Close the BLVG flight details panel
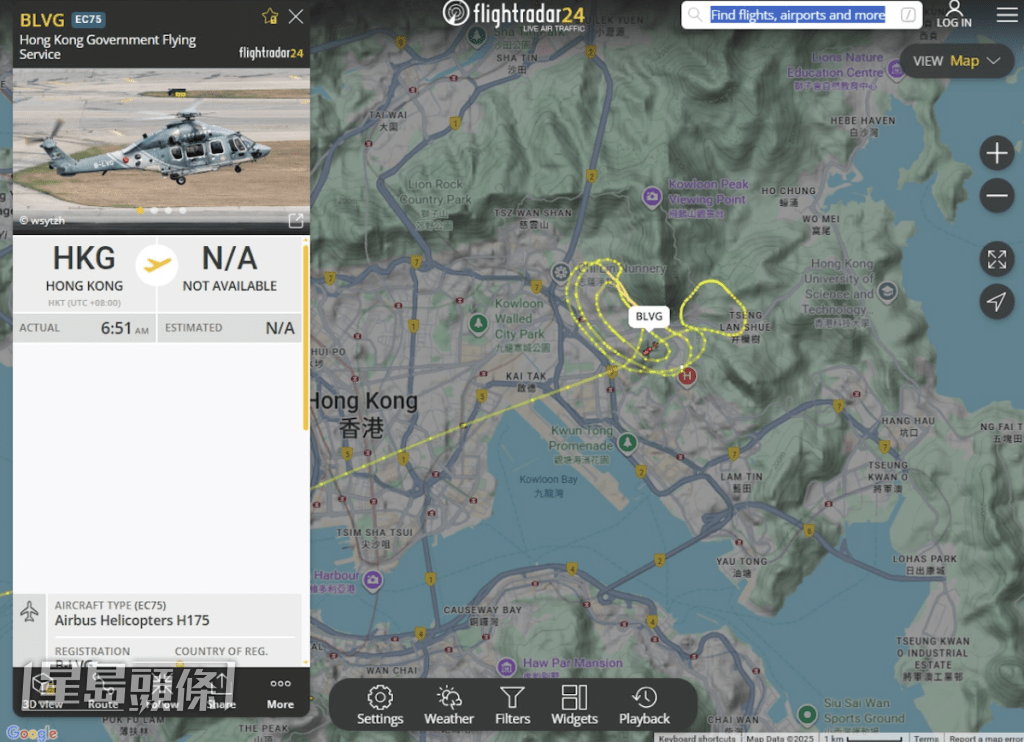The width and height of the screenshot is (1024, 742). pos(296,16)
